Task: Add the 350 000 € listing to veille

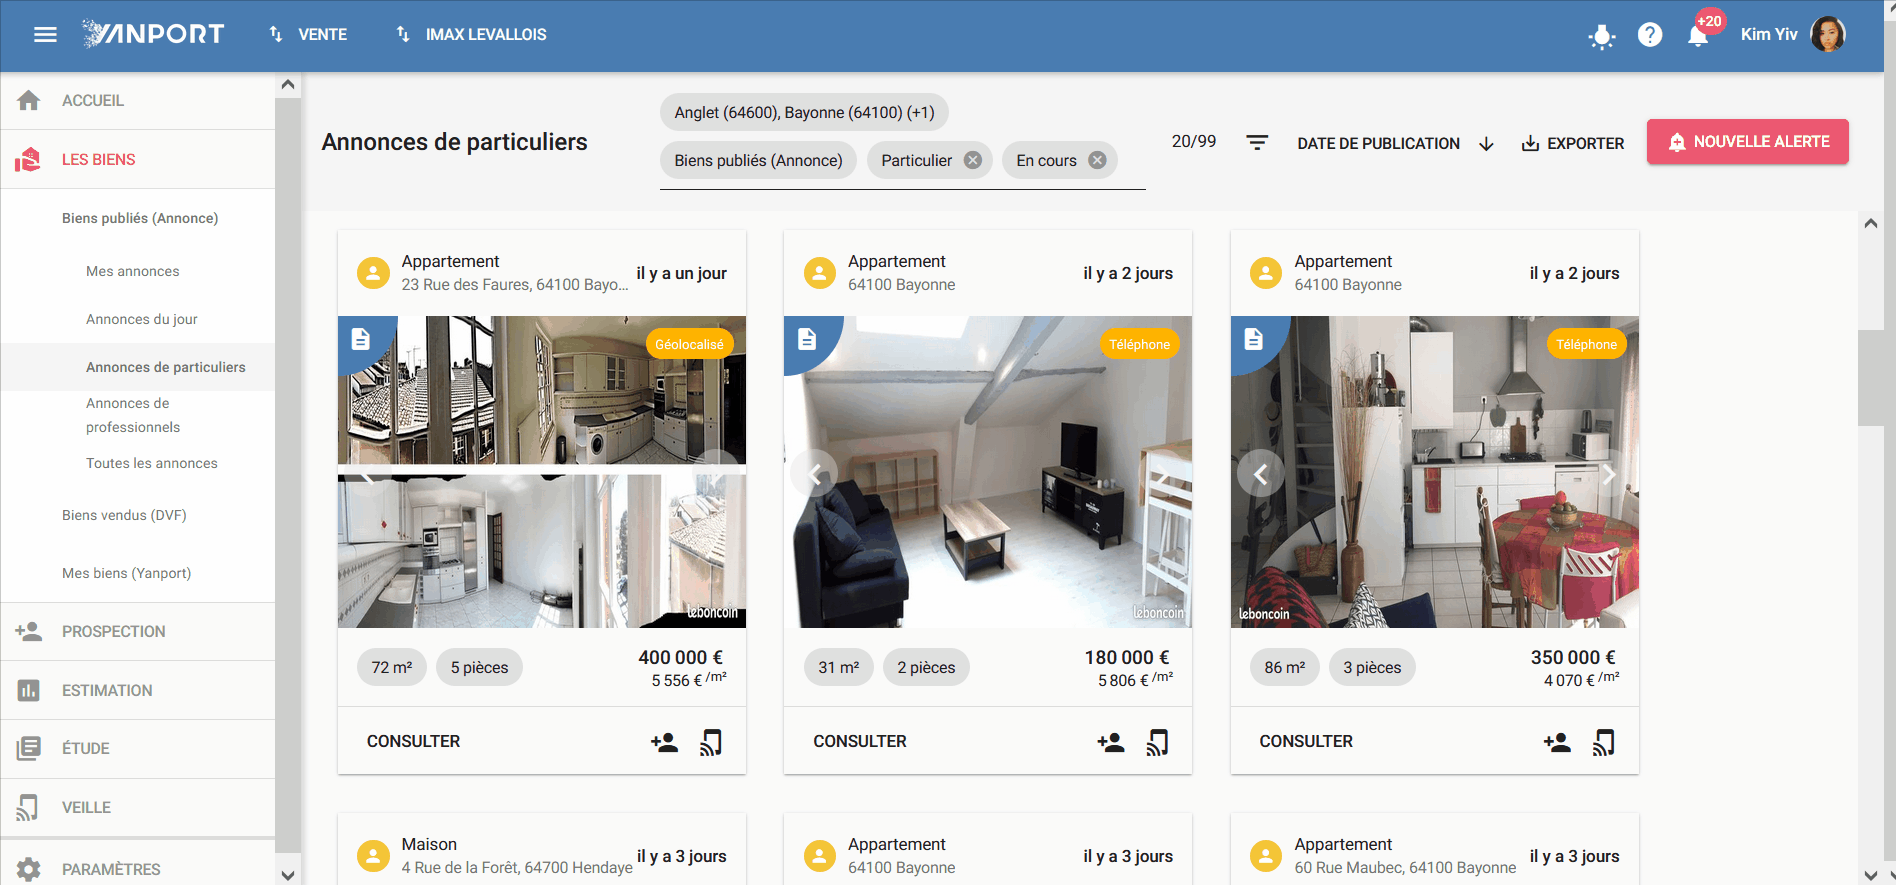Action: pos(1604,742)
